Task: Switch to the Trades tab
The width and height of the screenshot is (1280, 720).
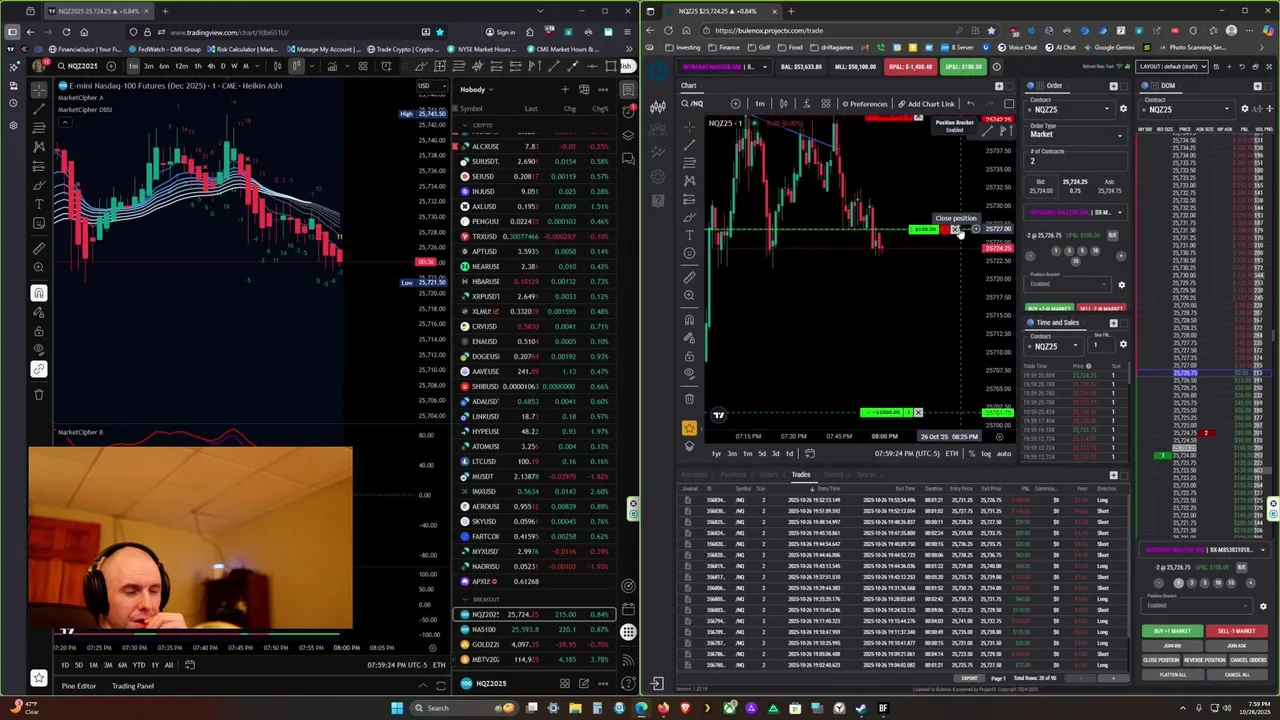Action: pos(801,475)
